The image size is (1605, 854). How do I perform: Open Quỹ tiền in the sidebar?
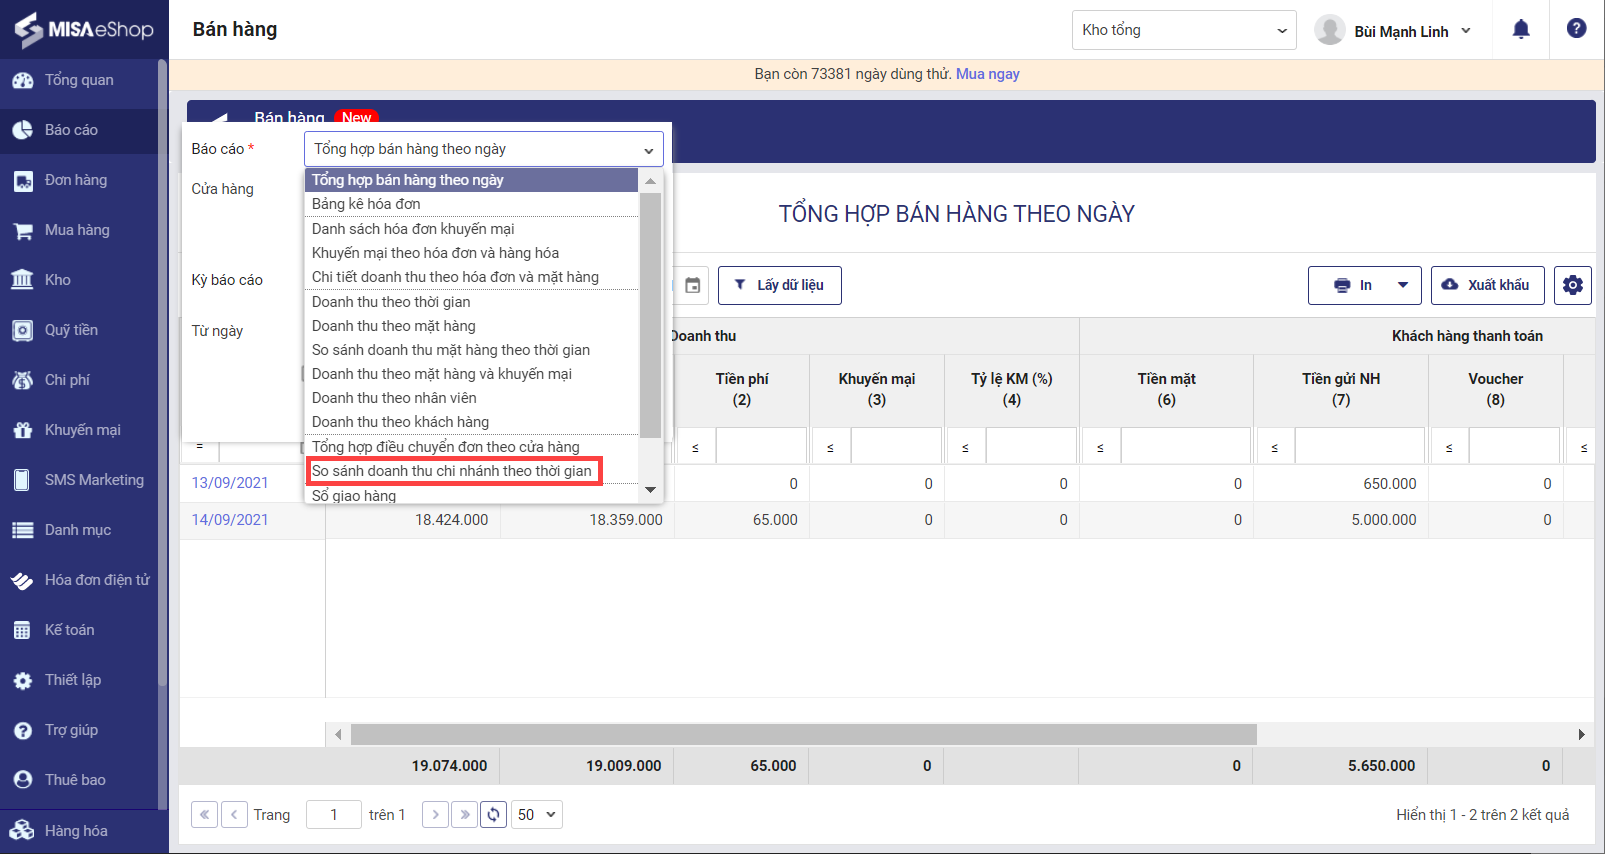click(71, 330)
